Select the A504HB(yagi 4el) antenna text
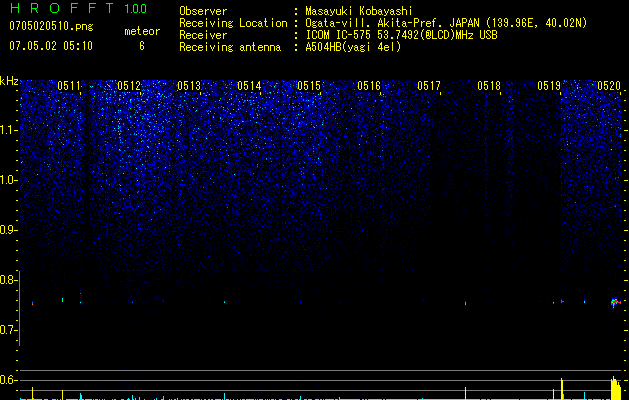Image resolution: width=629 pixels, height=400 pixels. [353, 47]
